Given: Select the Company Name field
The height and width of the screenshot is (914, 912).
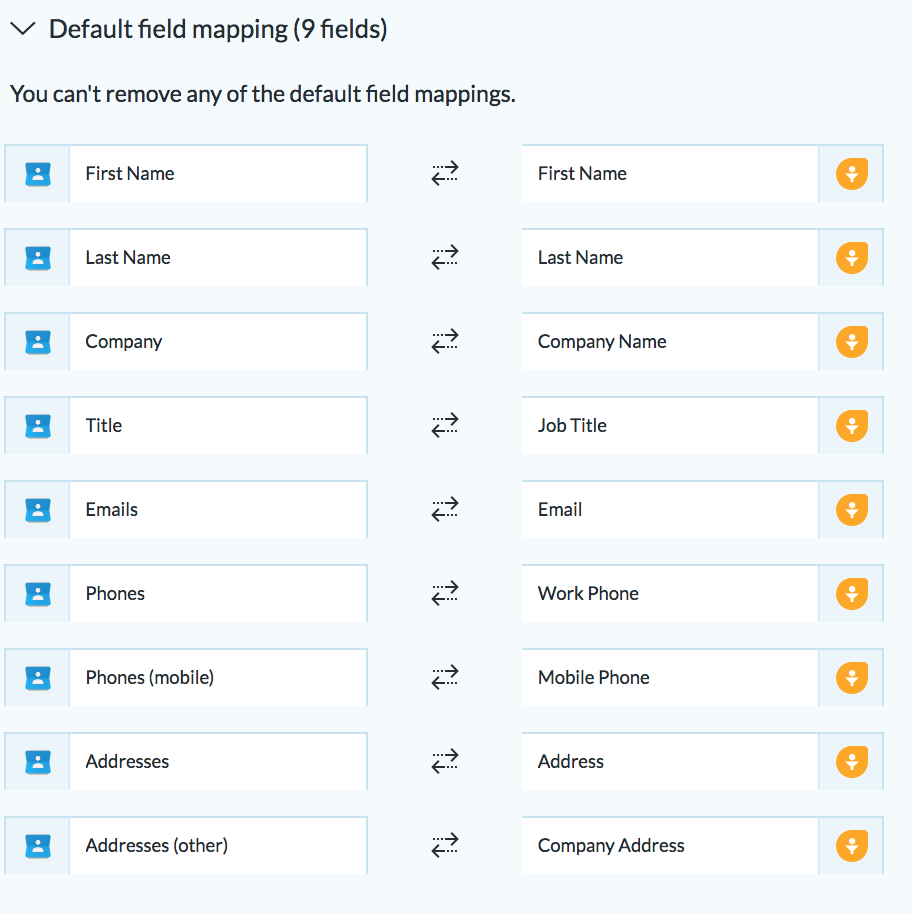Looking at the screenshot, I should click(x=670, y=342).
